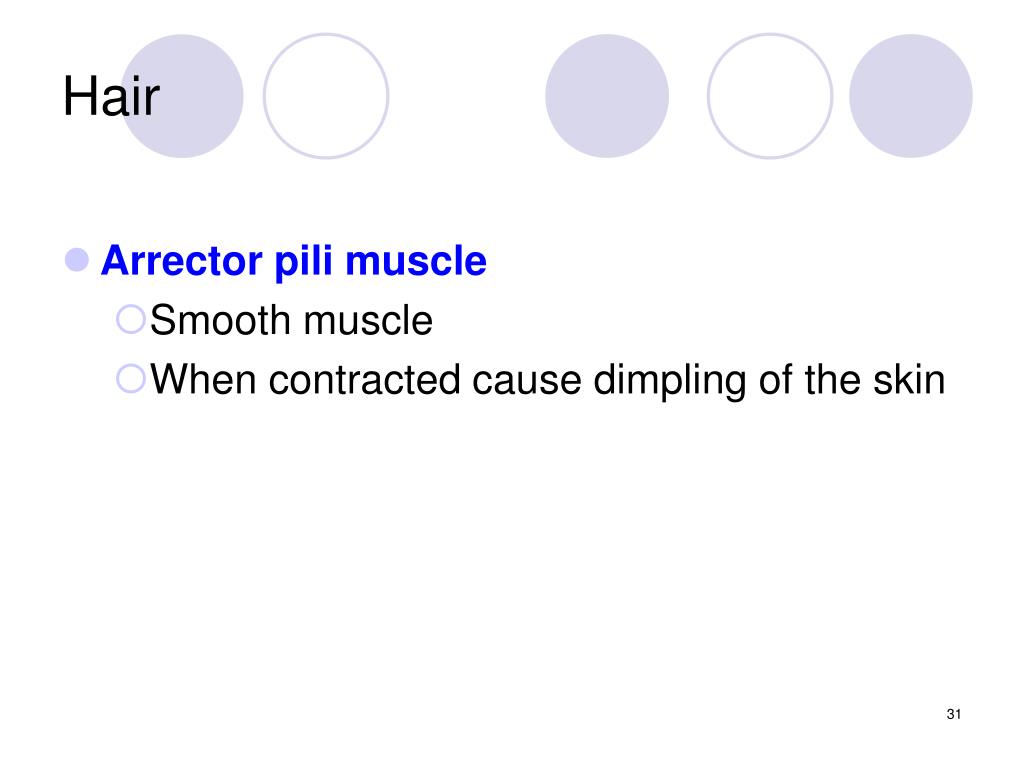Click the 'Hair' slide title

(111, 96)
